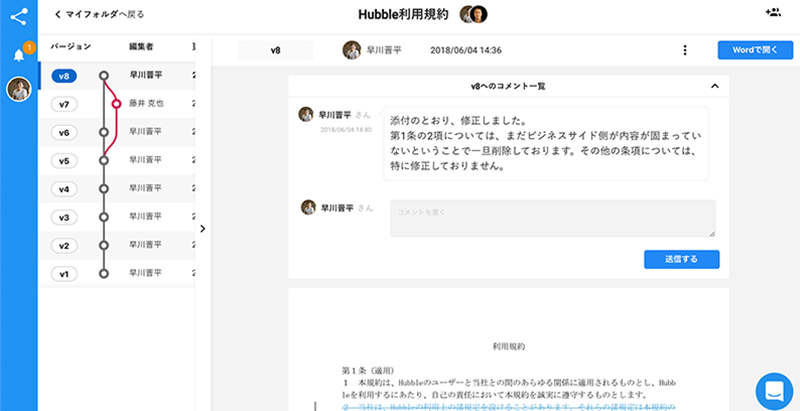The width and height of the screenshot is (800, 411).
Task: Select version v2 badge
Action: pyautogui.click(x=64, y=246)
